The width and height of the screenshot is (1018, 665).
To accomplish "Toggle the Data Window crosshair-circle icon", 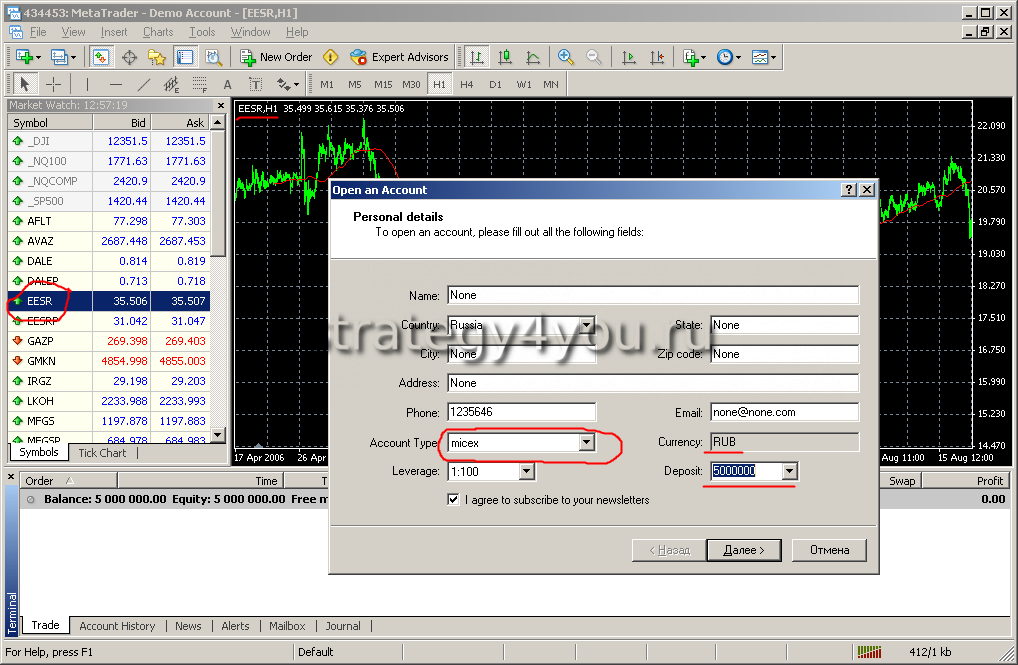I will coord(129,57).
